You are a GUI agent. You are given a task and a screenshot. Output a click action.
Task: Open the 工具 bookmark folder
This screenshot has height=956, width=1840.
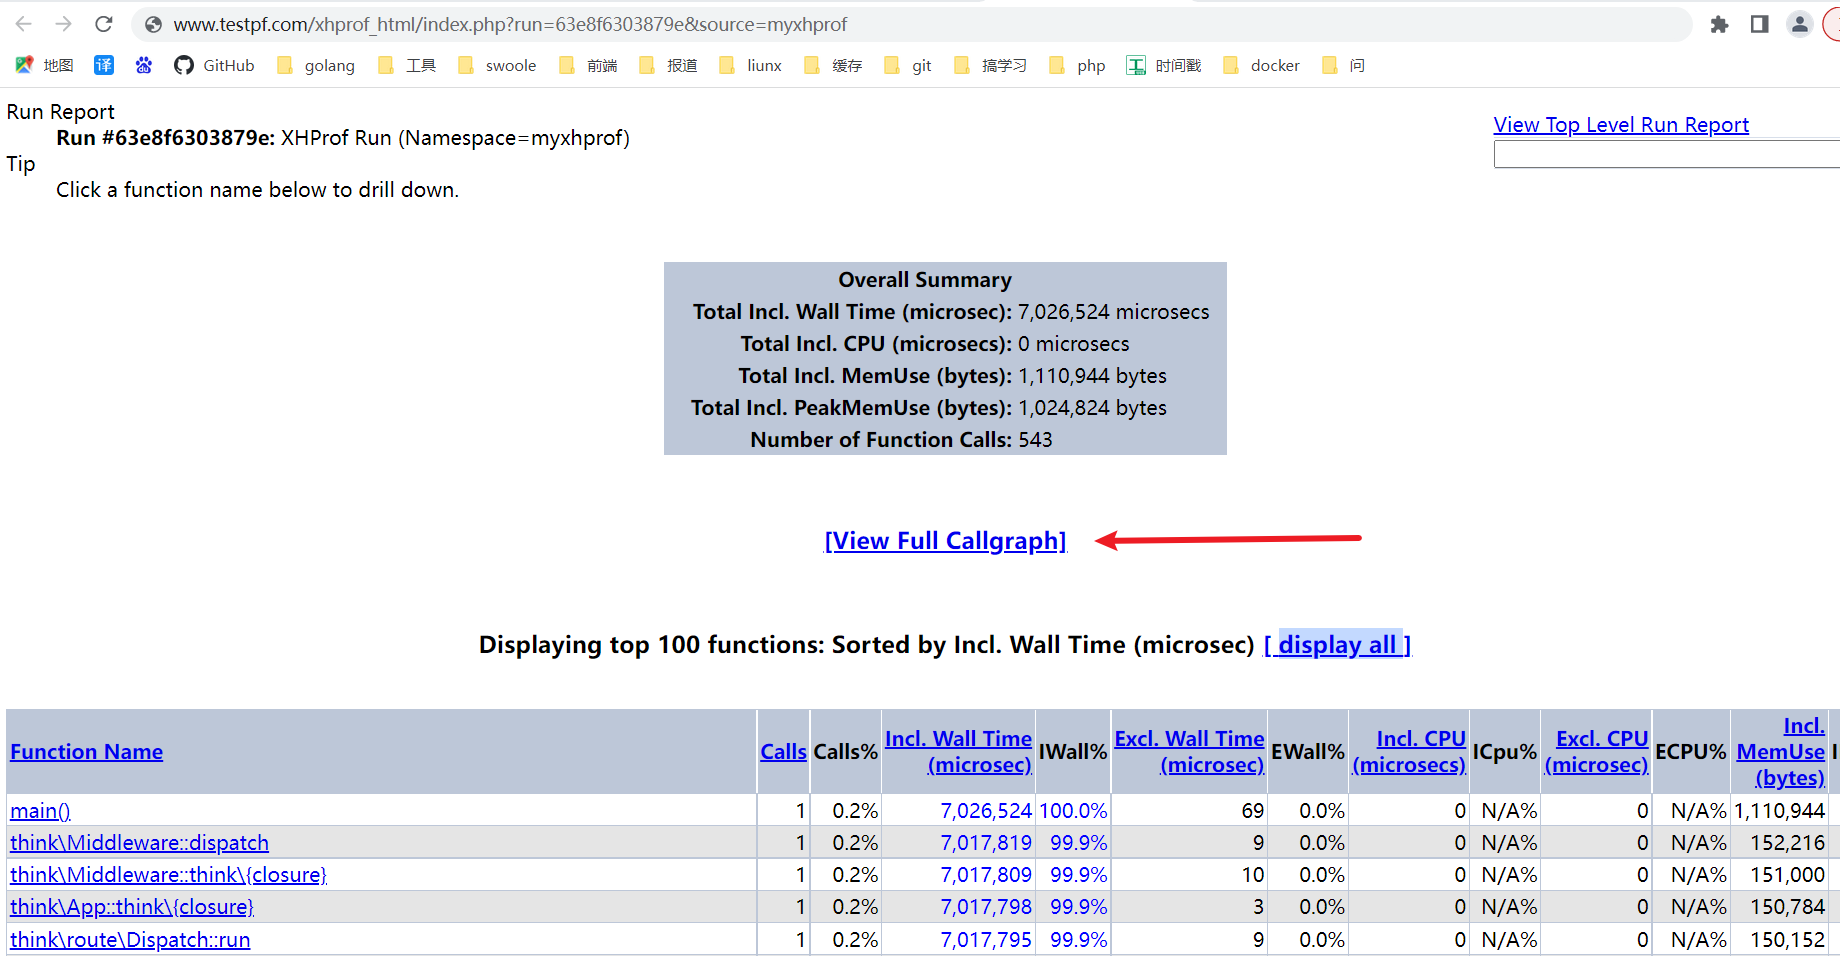coord(407,65)
